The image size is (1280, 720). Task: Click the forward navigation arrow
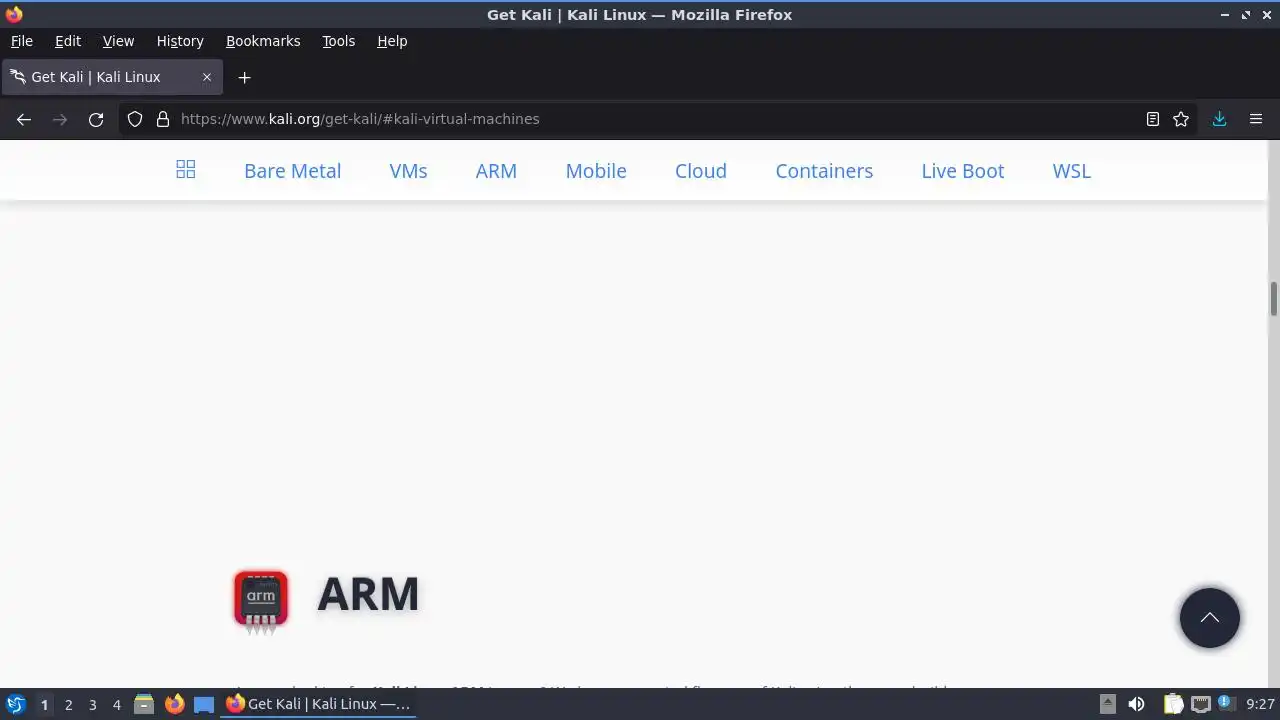click(x=60, y=119)
